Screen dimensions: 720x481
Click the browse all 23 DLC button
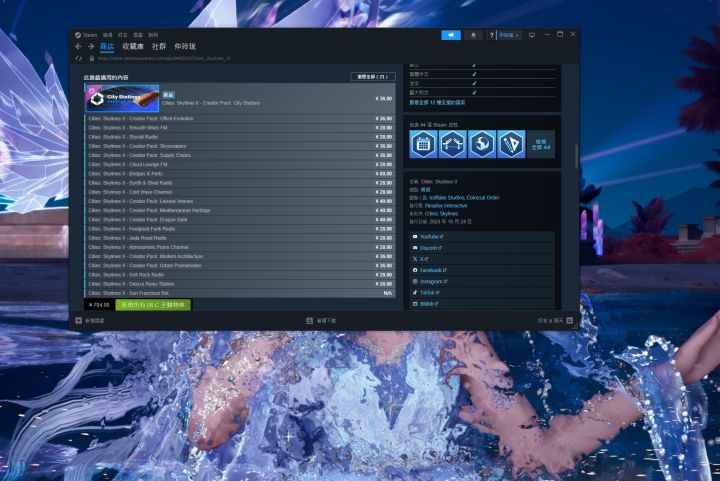(372, 77)
